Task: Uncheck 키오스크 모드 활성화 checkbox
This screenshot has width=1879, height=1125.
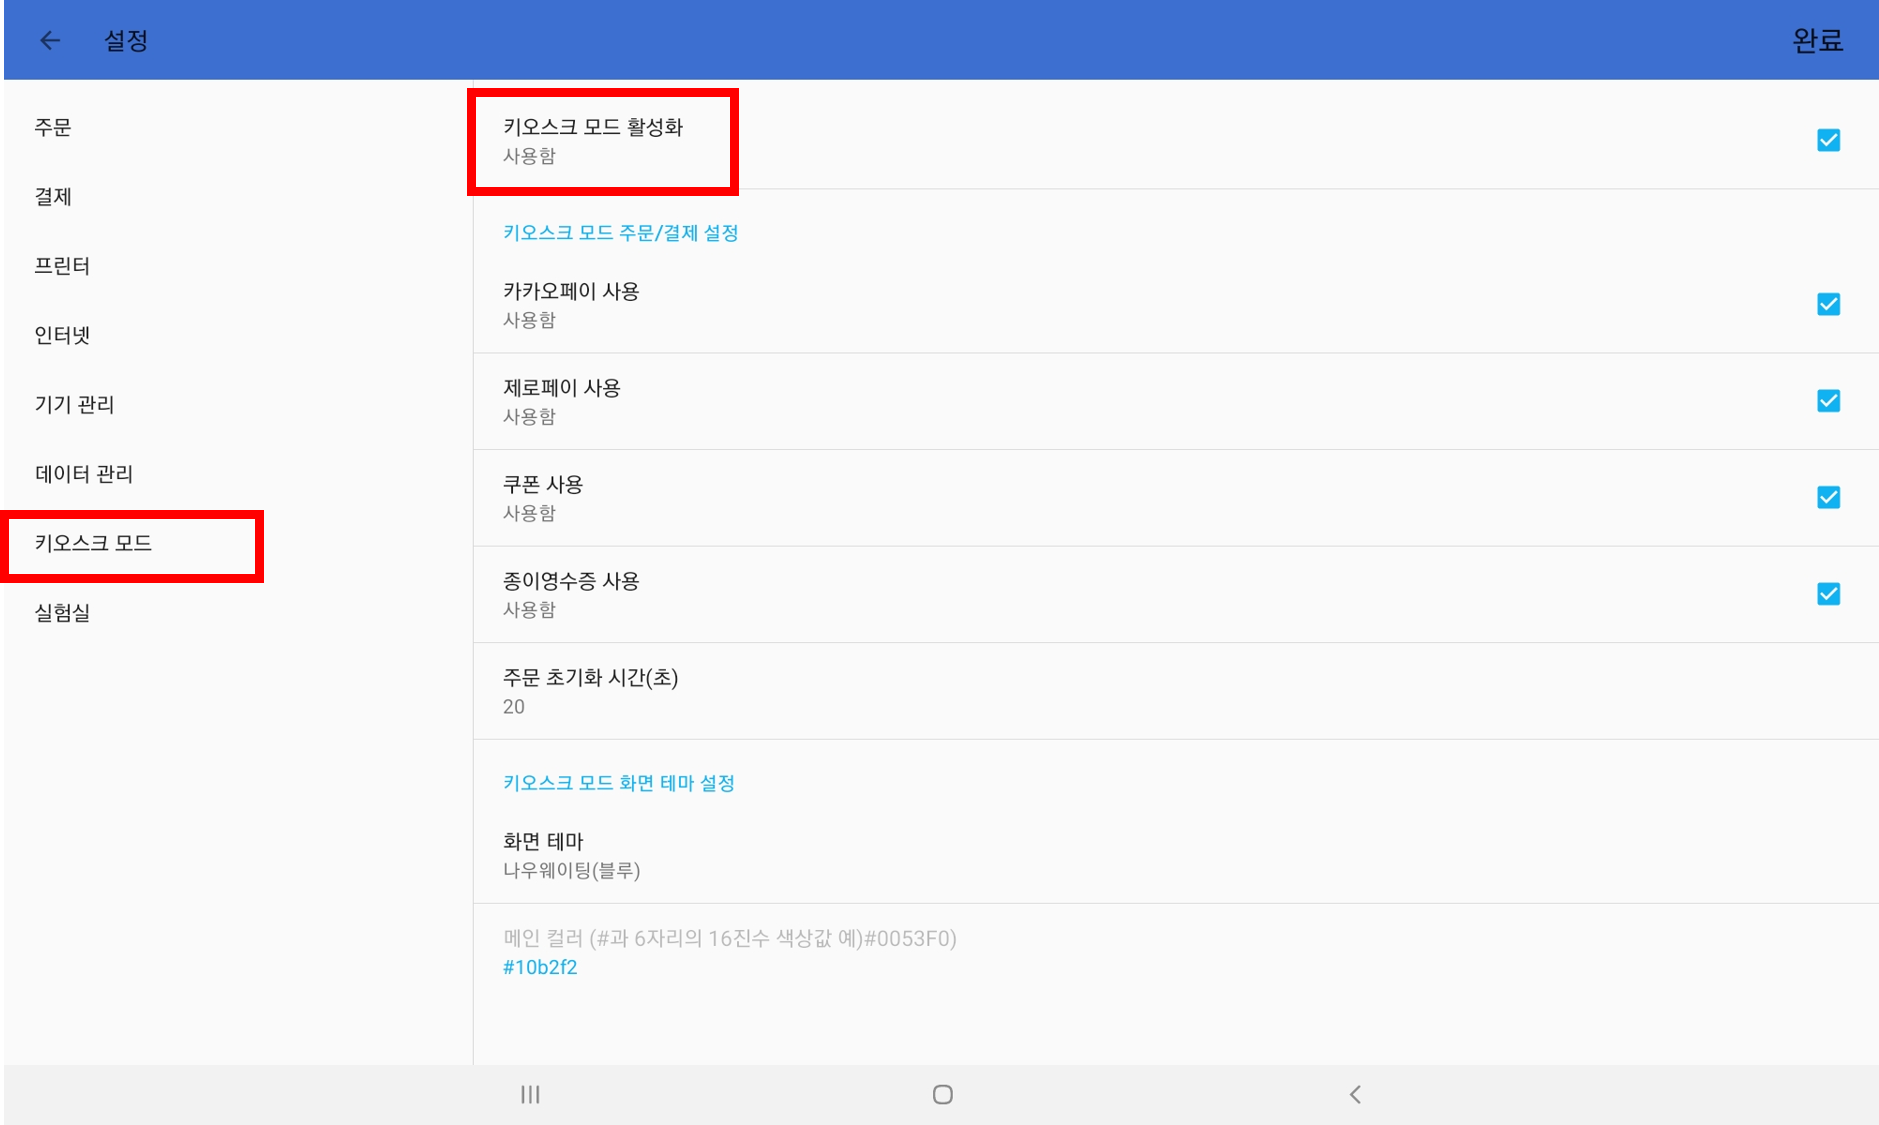Action: pyautogui.click(x=1828, y=140)
